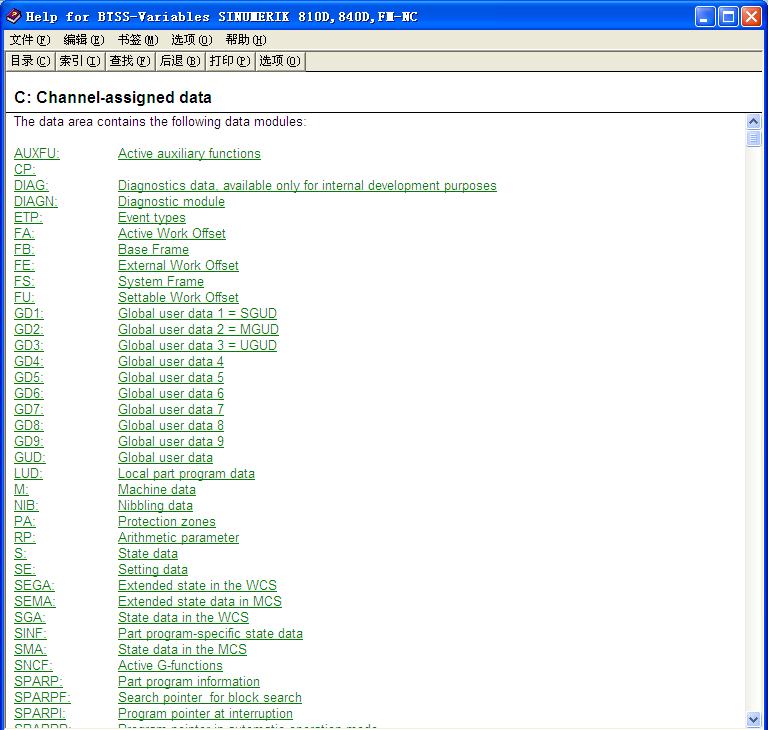The width and height of the screenshot is (768, 730).
Task: Open Nibbling data link
Action: [x=155, y=506]
